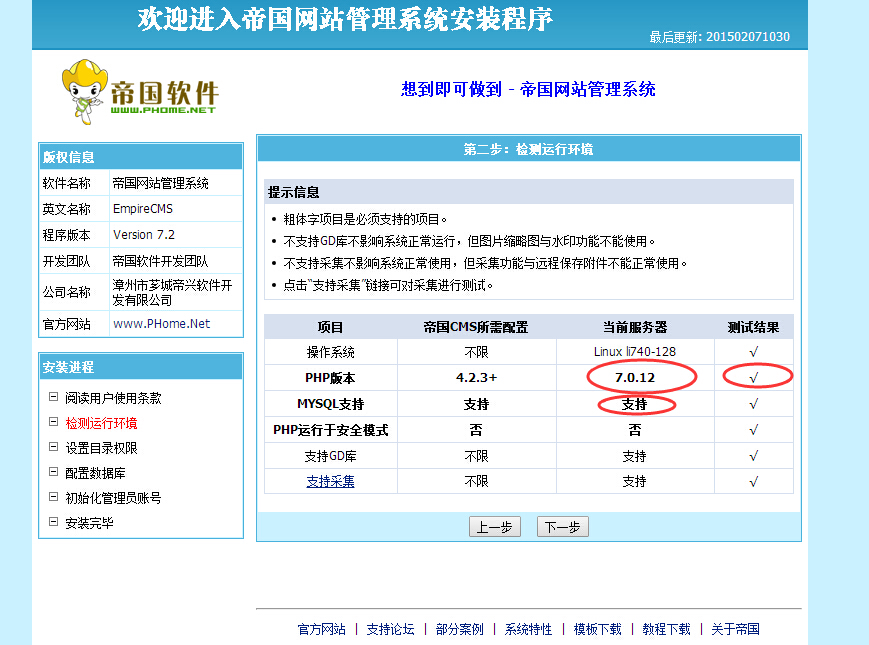Click the Linux li740-128 server value
Image resolution: width=869 pixels, height=645 pixels.
[x=635, y=352]
